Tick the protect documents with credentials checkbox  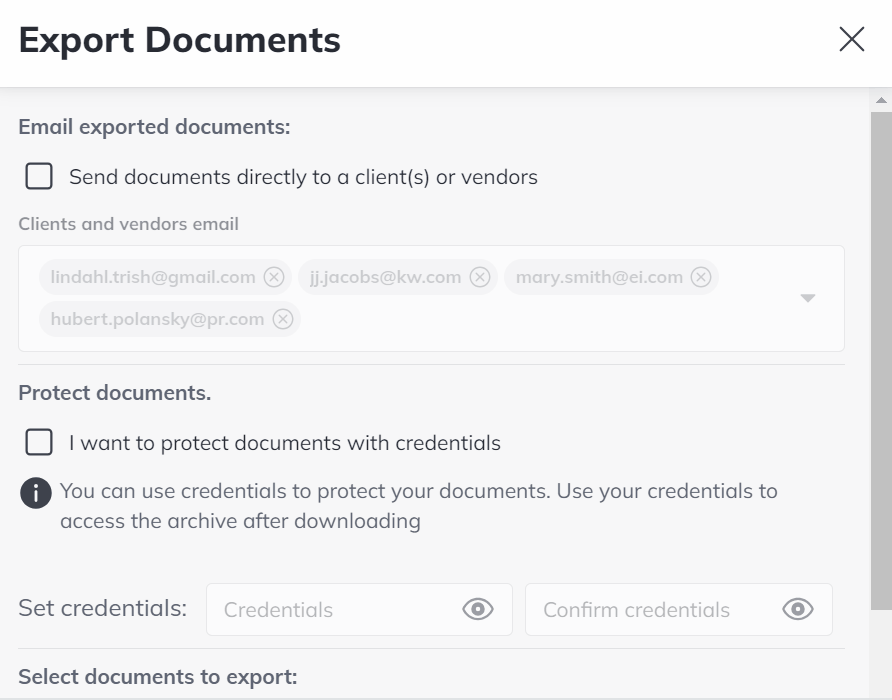[x=39, y=442]
